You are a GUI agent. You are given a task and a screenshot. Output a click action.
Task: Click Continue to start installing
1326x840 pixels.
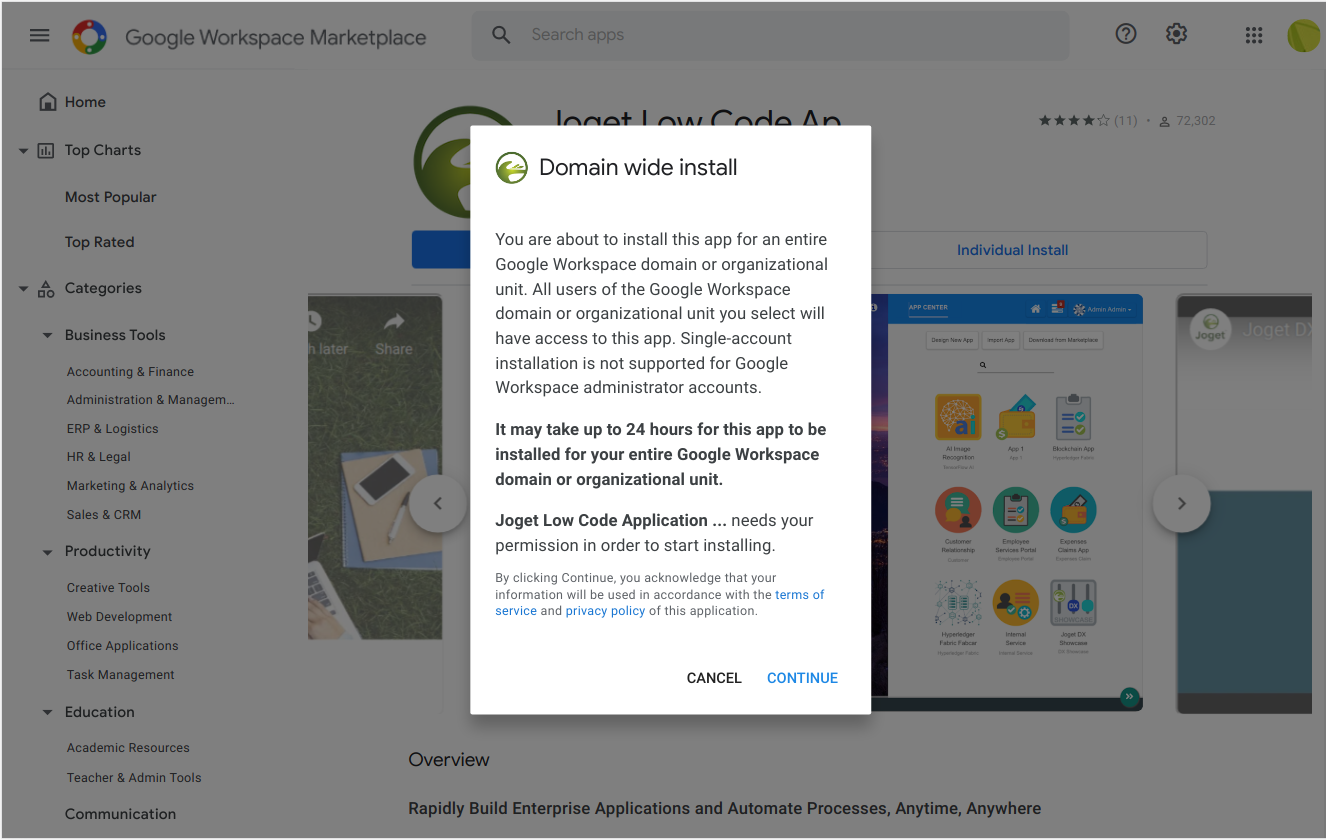point(803,678)
